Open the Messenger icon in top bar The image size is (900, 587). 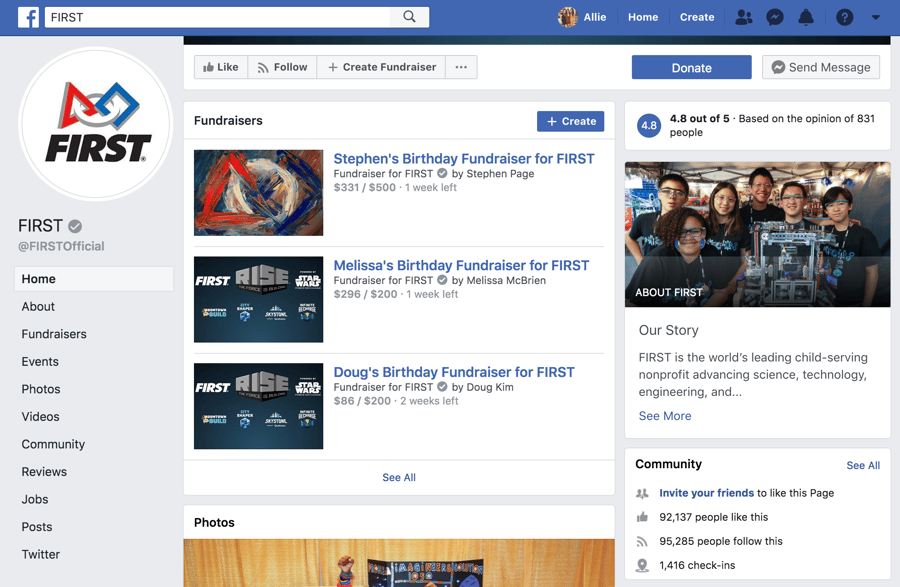775,17
